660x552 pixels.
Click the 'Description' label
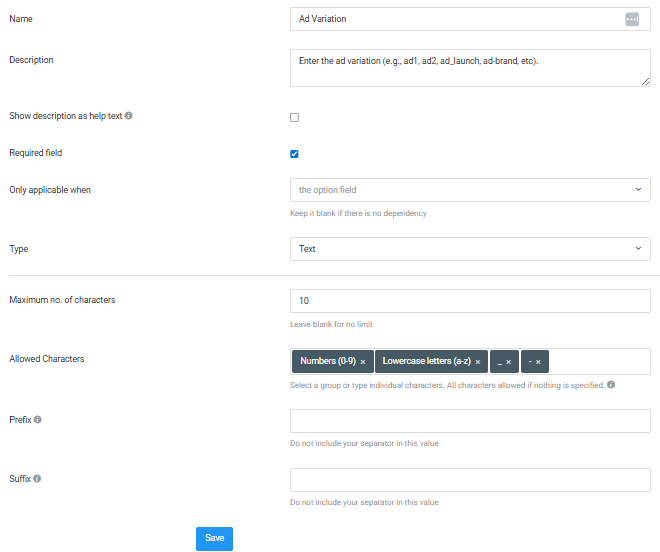[x=31, y=60]
